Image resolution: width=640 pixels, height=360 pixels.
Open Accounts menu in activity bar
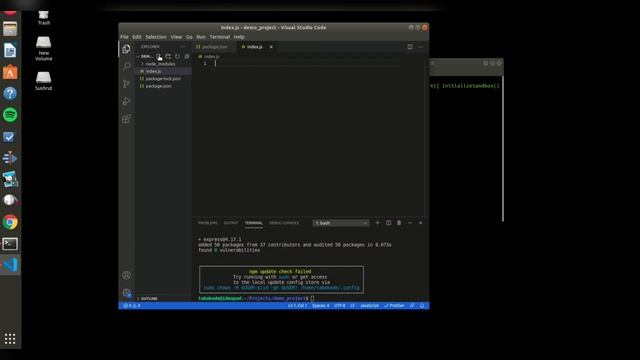tap(127, 275)
